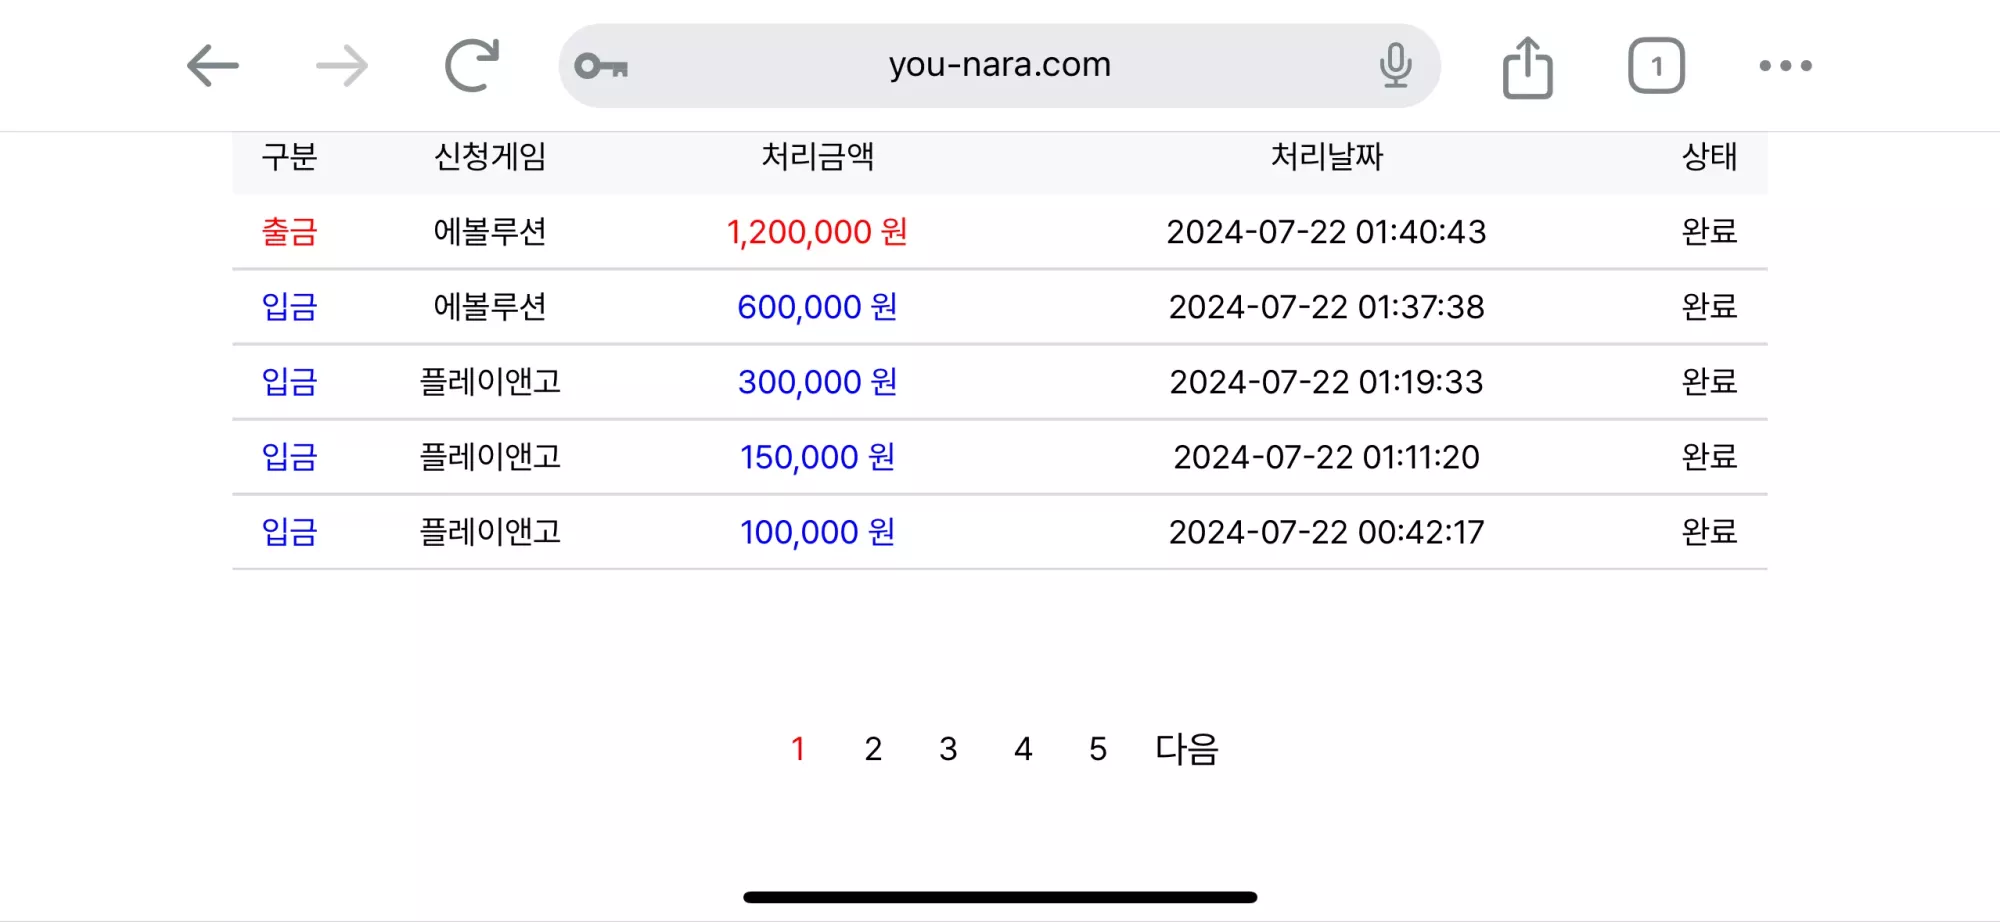Image resolution: width=2000 pixels, height=922 pixels.
Task: Select the 1,200,000 원 withdrawal row
Action: pos(1000,232)
